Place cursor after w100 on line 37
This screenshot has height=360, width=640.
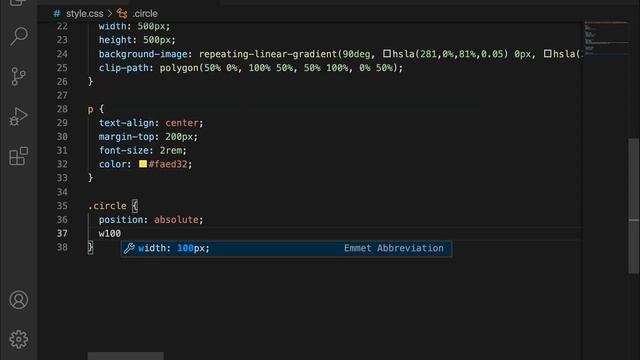(x=121, y=233)
